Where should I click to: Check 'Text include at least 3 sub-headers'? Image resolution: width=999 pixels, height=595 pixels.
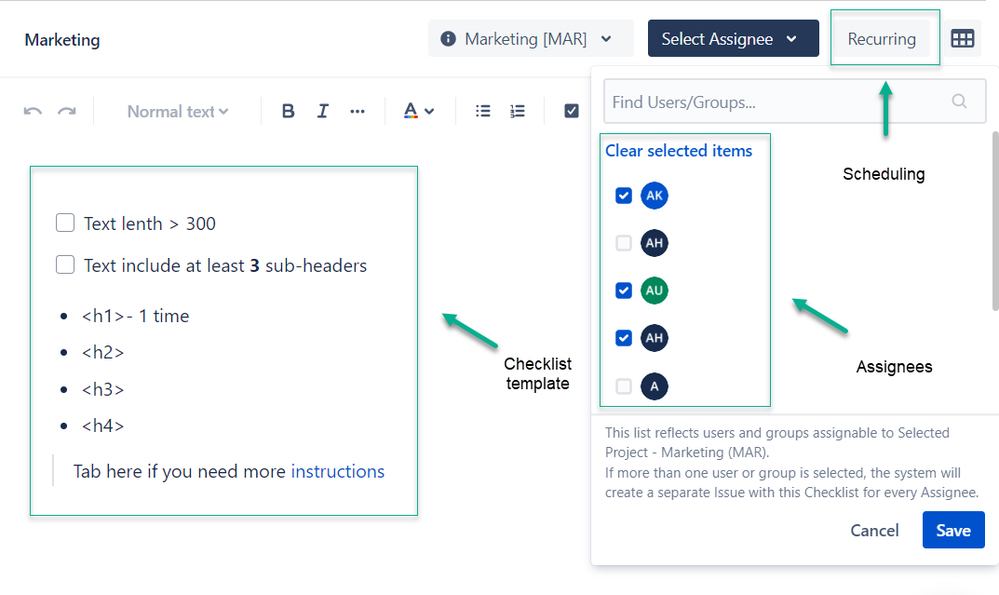(65, 264)
